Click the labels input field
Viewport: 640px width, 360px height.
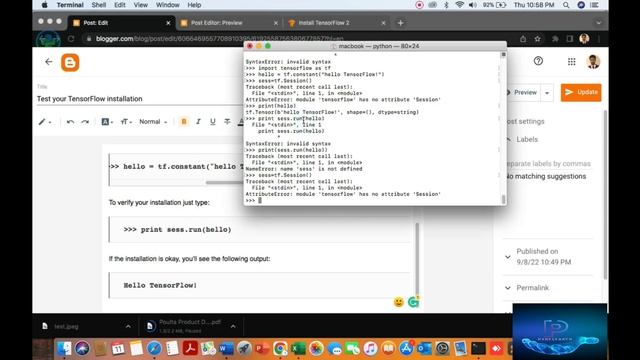pyautogui.click(x=548, y=164)
